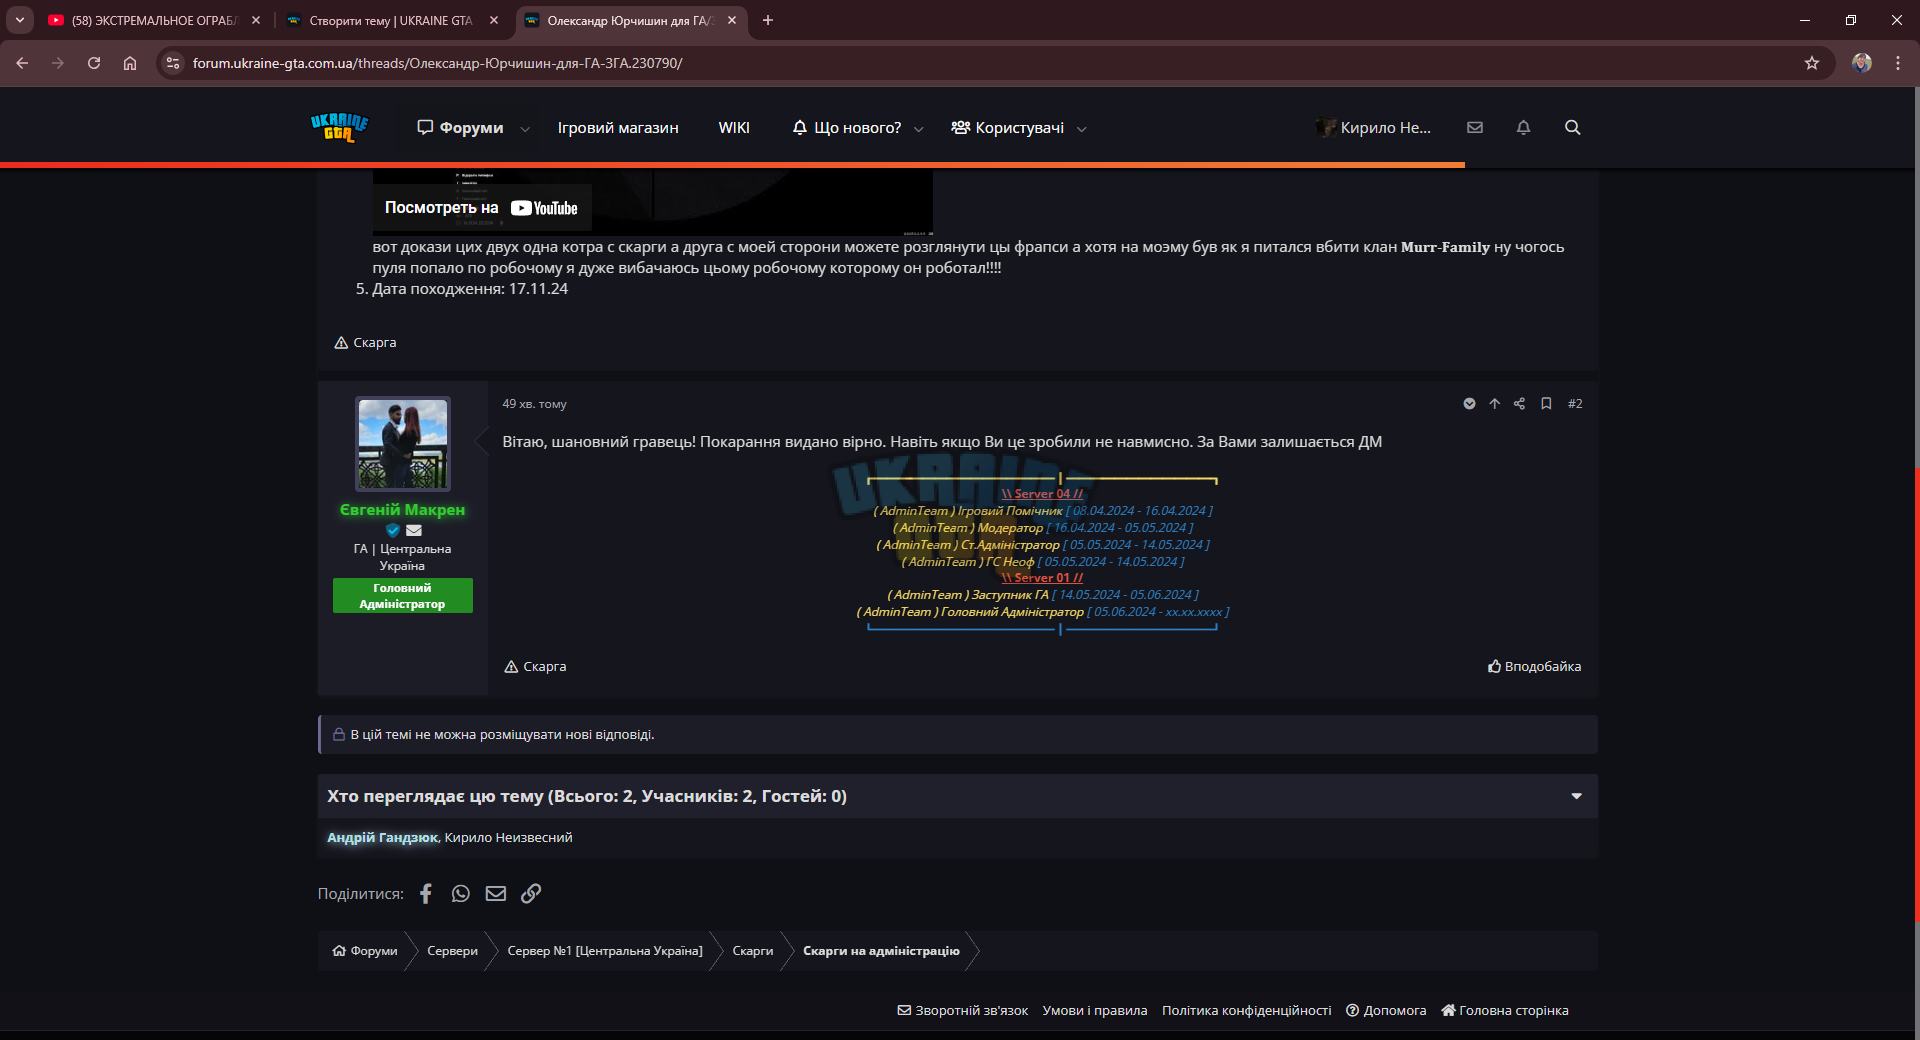The width and height of the screenshot is (1920, 1040).
Task: Copy thread link with chain icon
Action: pyautogui.click(x=531, y=893)
